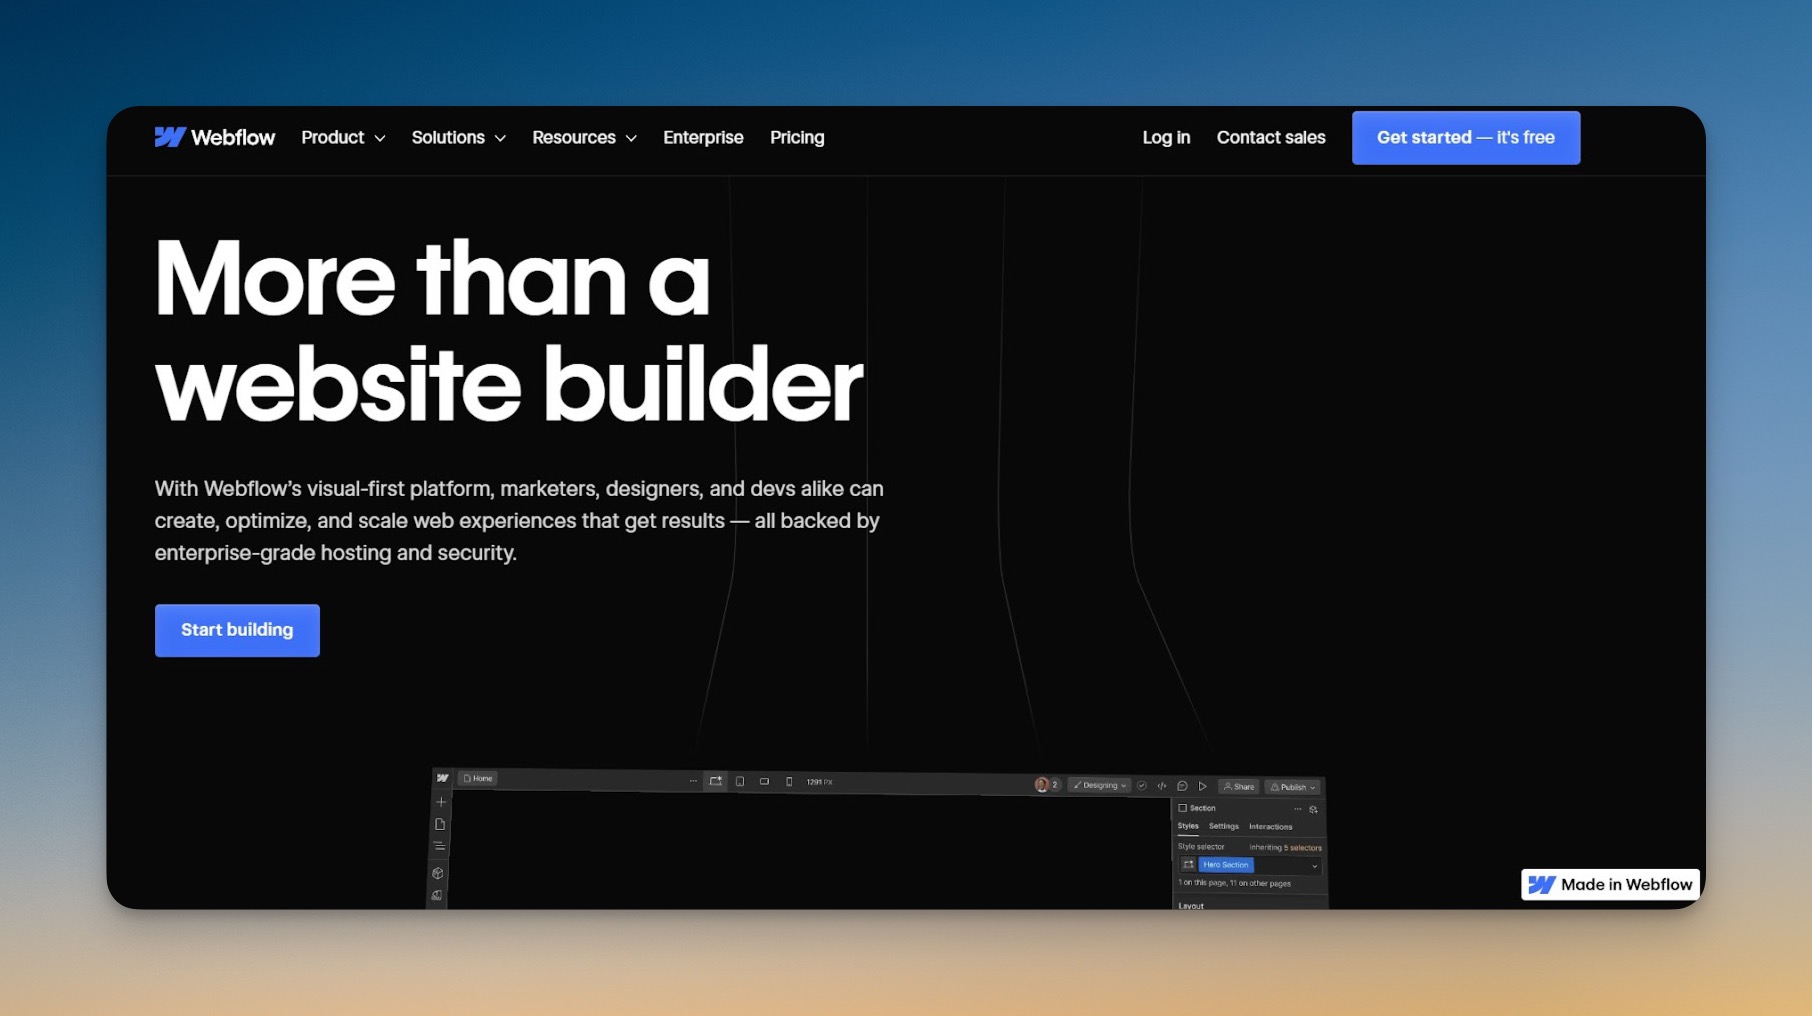Open the comments bubble icon
Viewport: 1812px width, 1016px height.
(1182, 786)
